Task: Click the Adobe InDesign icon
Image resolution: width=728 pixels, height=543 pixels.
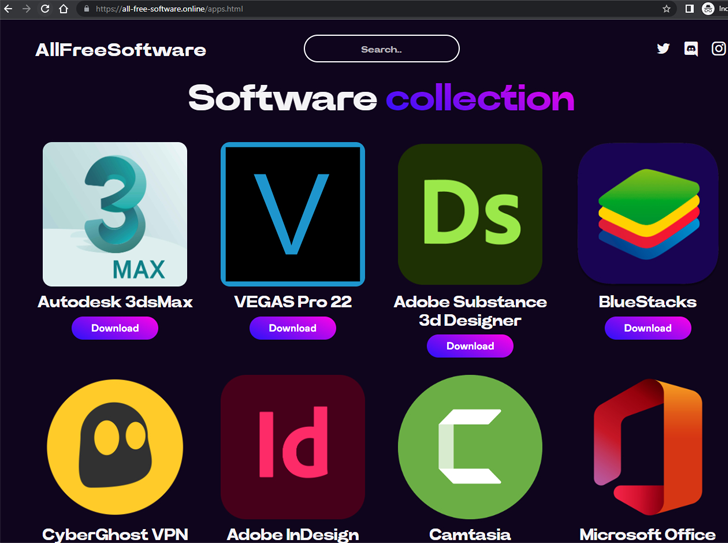Action: pos(293,447)
